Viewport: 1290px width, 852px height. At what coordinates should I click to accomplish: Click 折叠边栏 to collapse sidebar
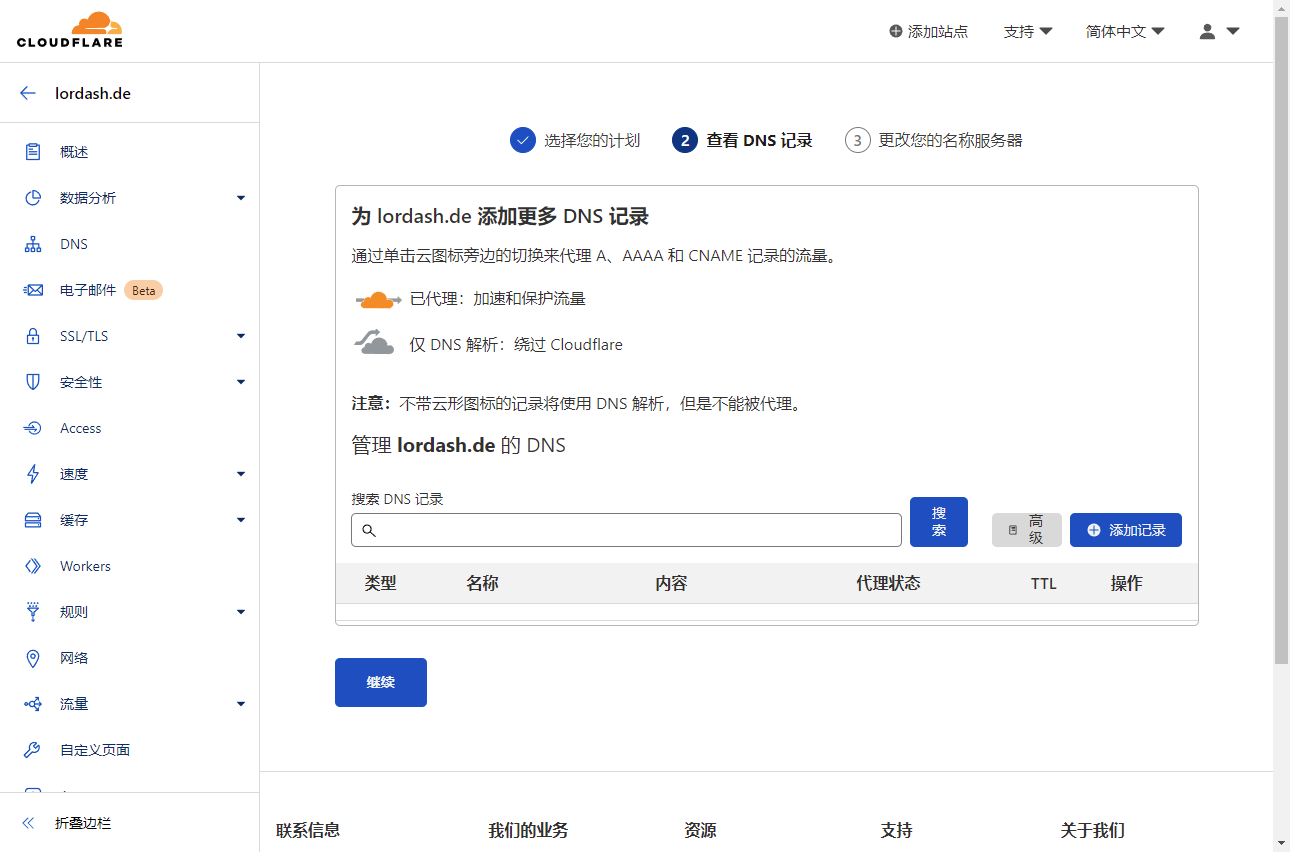(83, 823)
